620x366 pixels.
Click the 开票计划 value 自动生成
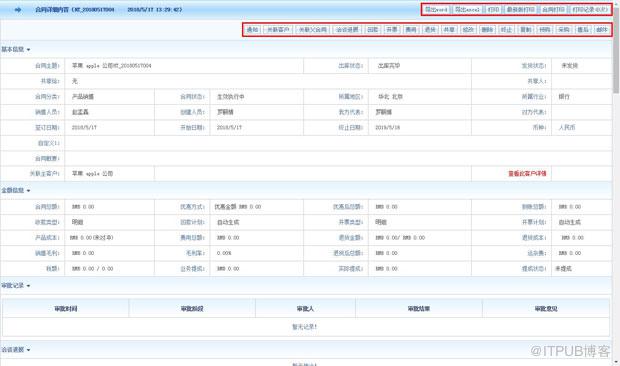pos(569,222)
